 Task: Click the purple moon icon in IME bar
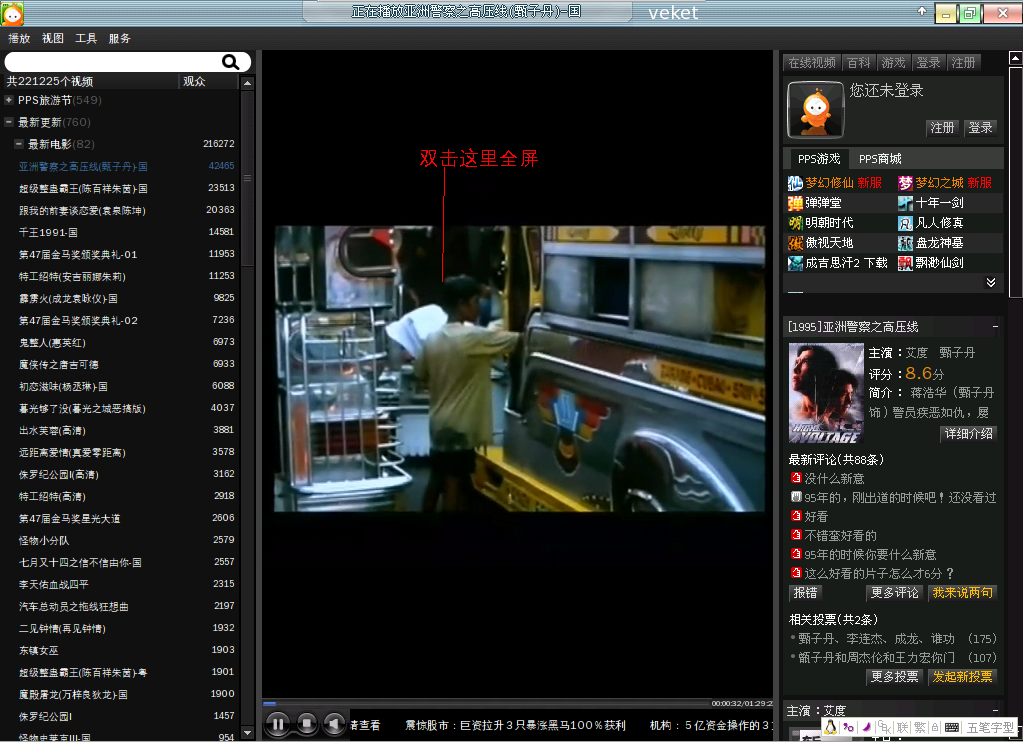866,727
